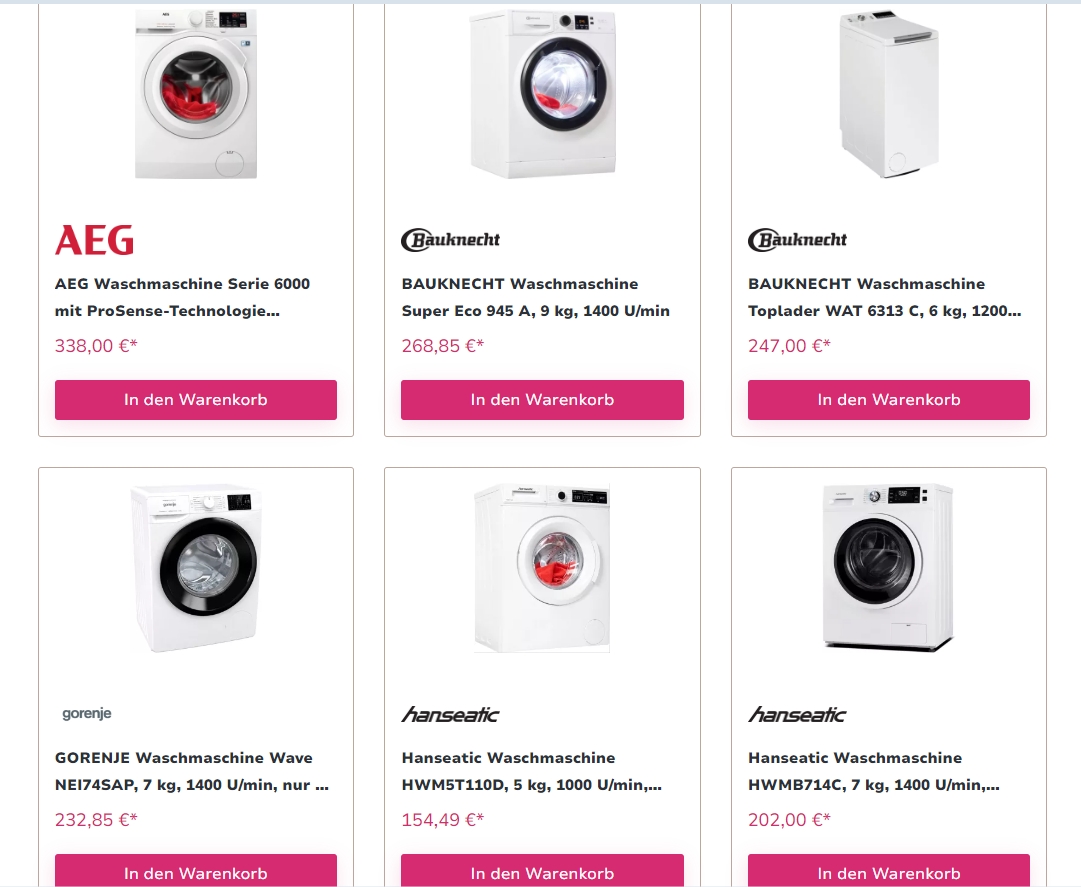Open the Hanseatic HWM5T110D product image
The width and height of the screenshot is (1081, 887).
[543, 568]
